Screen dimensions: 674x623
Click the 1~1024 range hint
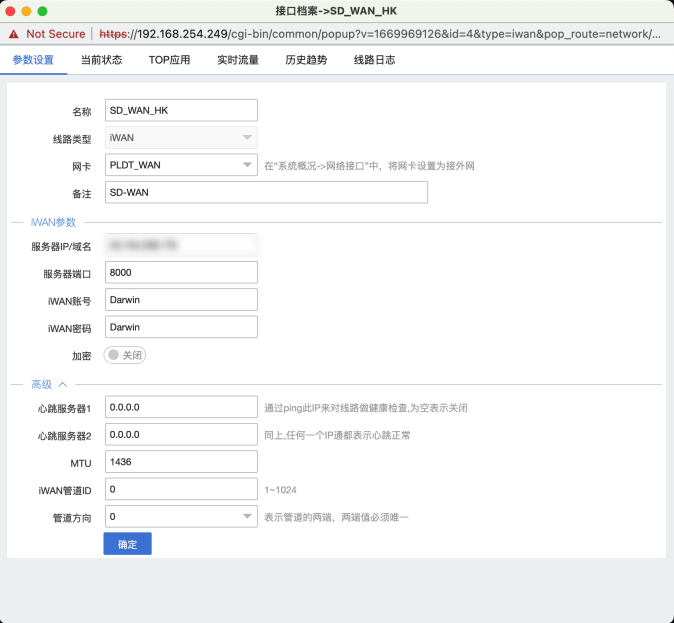point(280,490)
